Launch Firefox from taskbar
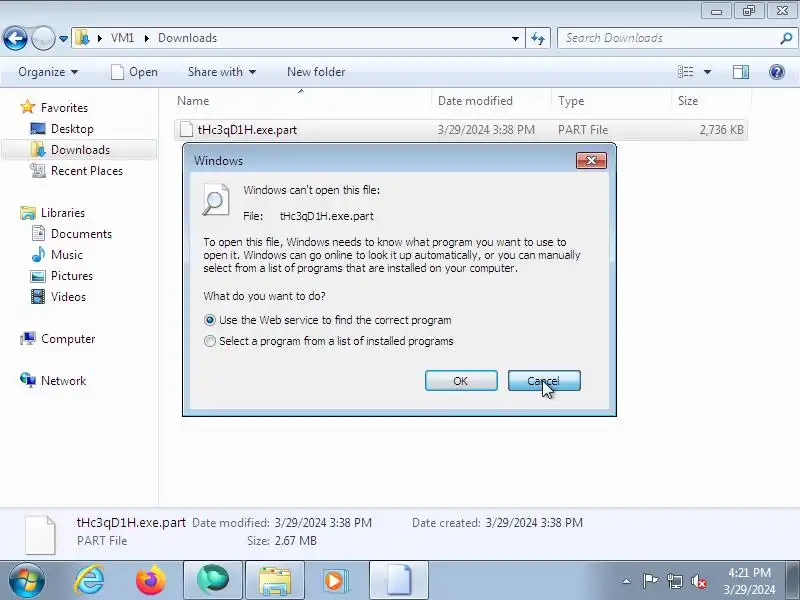Screen dimensions: 800x600 pyautogui.click(x=151, y=580)
